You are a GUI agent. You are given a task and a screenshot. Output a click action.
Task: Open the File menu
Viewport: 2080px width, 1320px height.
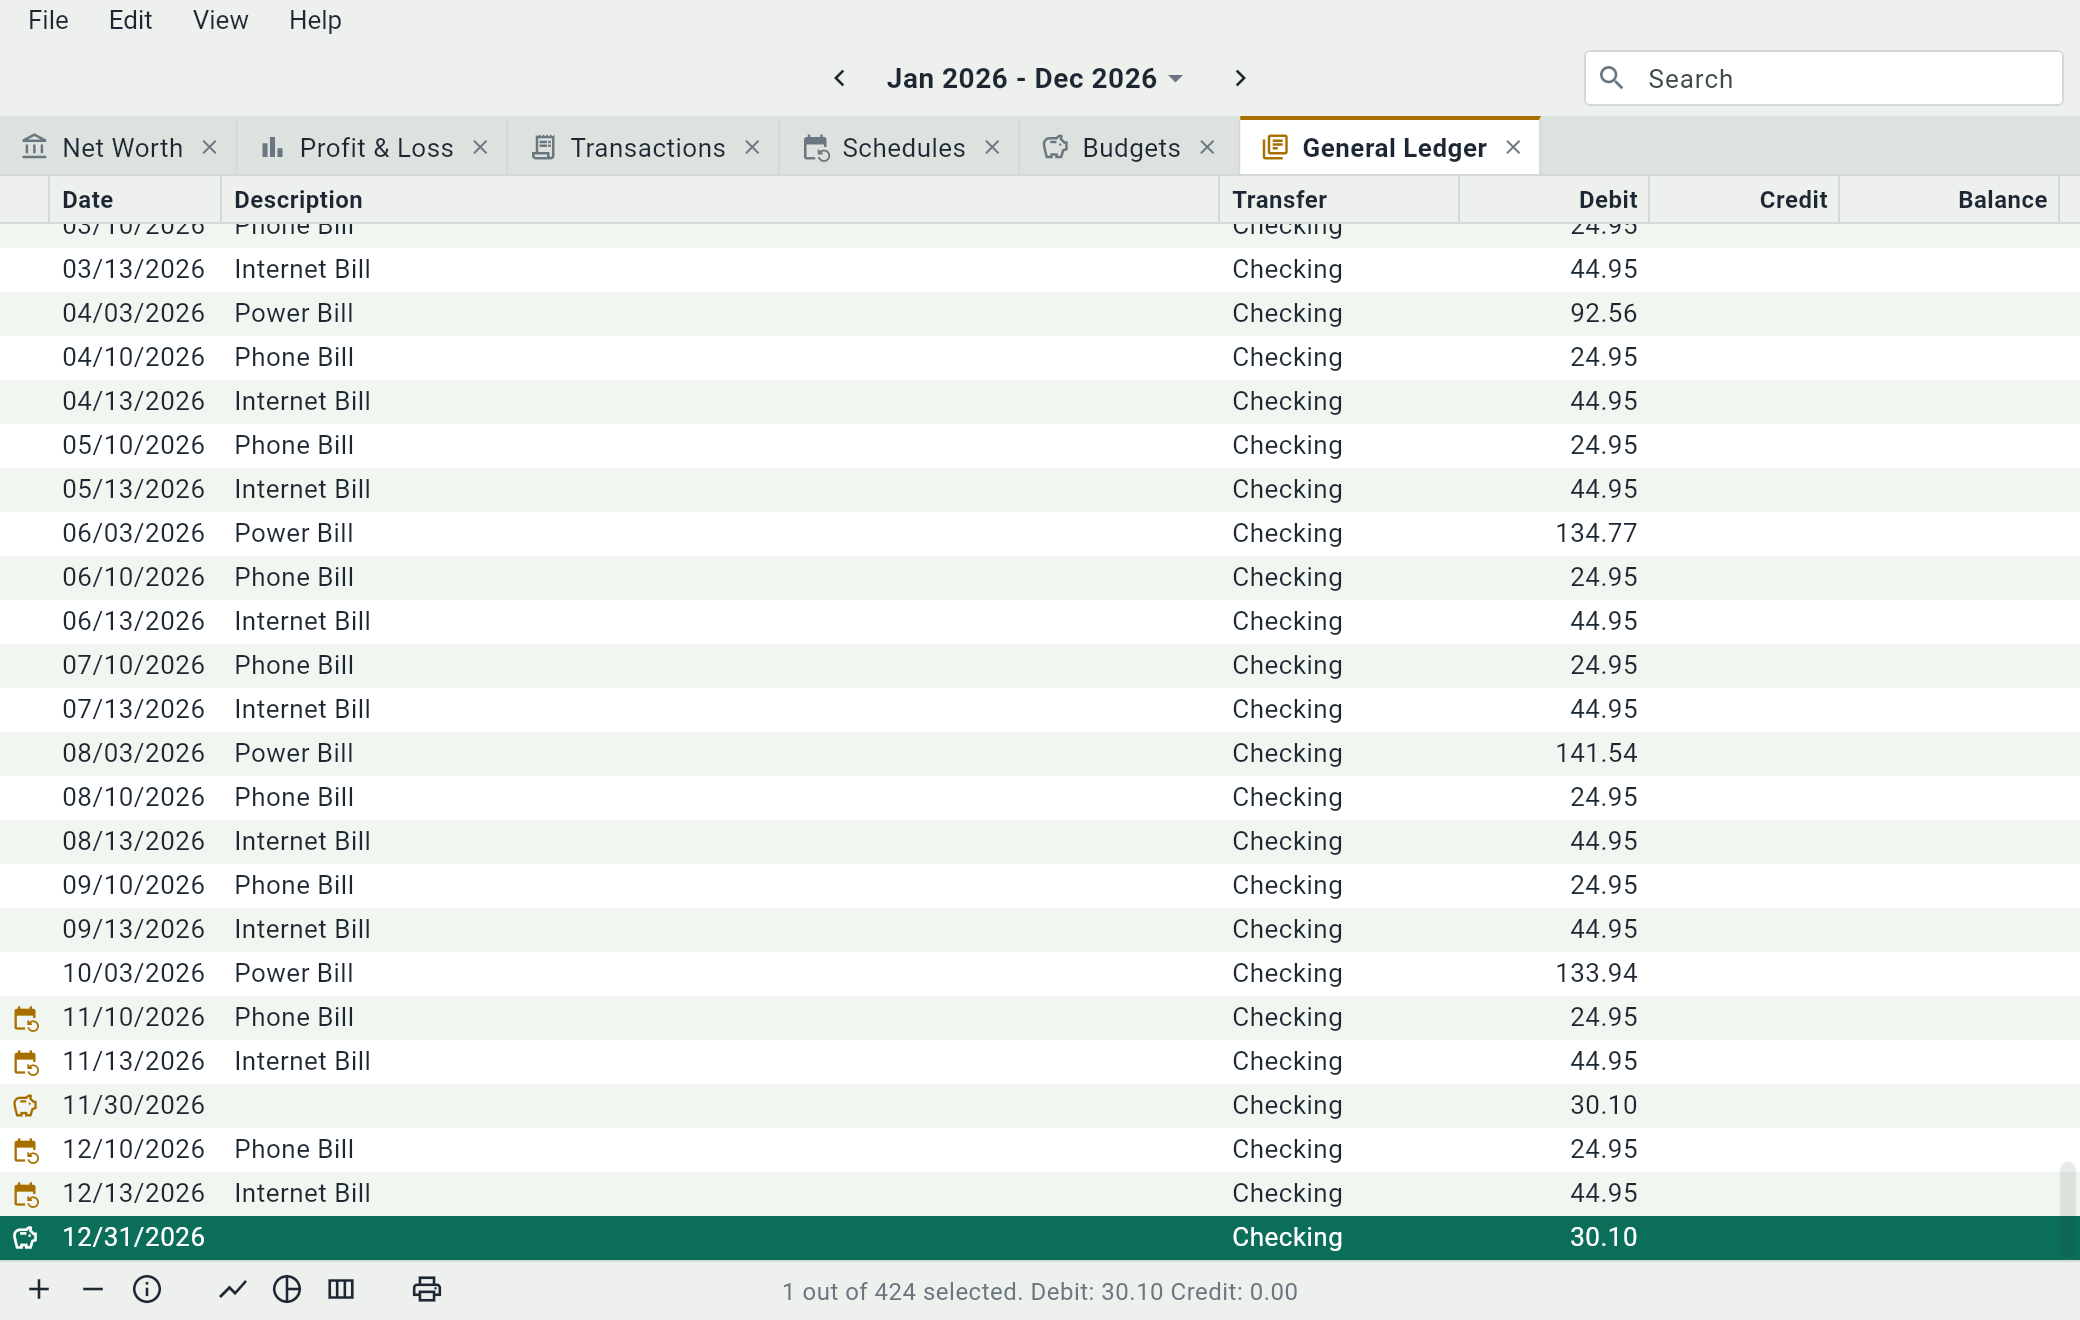point(48,20)
